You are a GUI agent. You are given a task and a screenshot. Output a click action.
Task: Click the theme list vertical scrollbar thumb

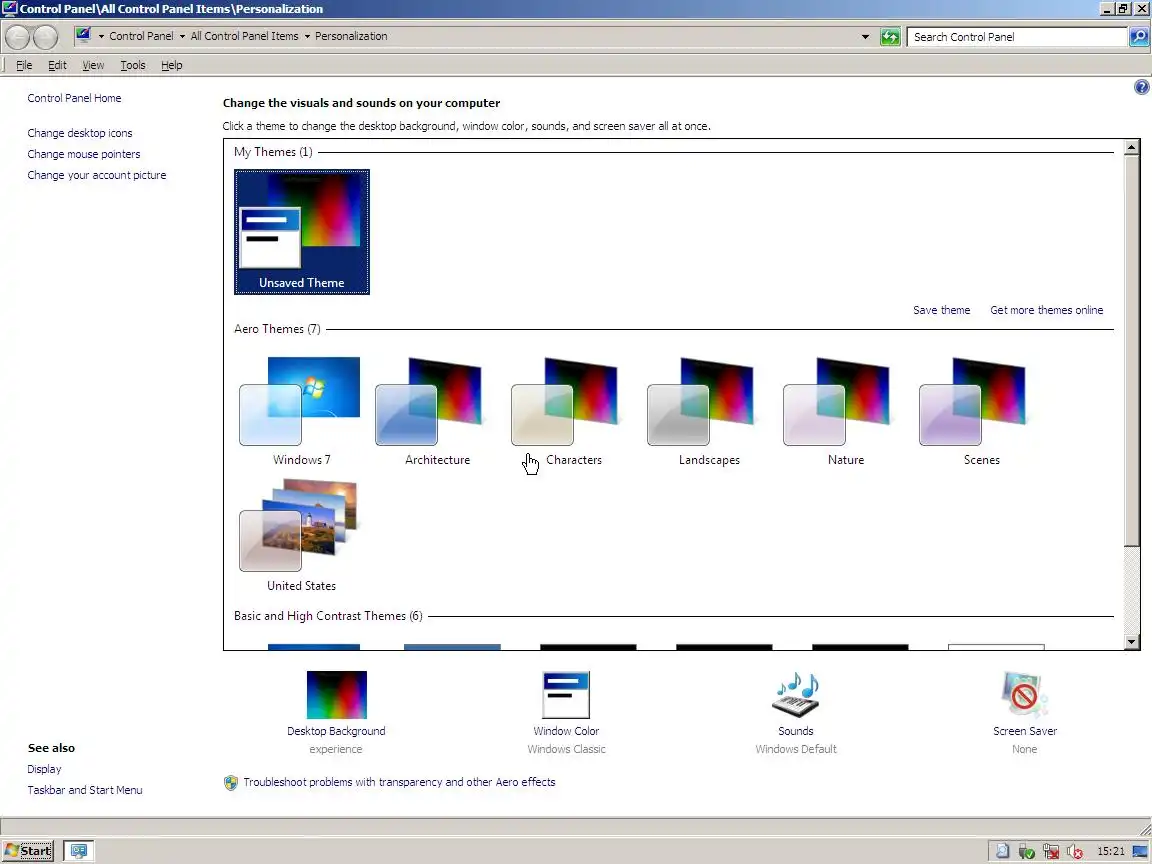[1131, 350]
